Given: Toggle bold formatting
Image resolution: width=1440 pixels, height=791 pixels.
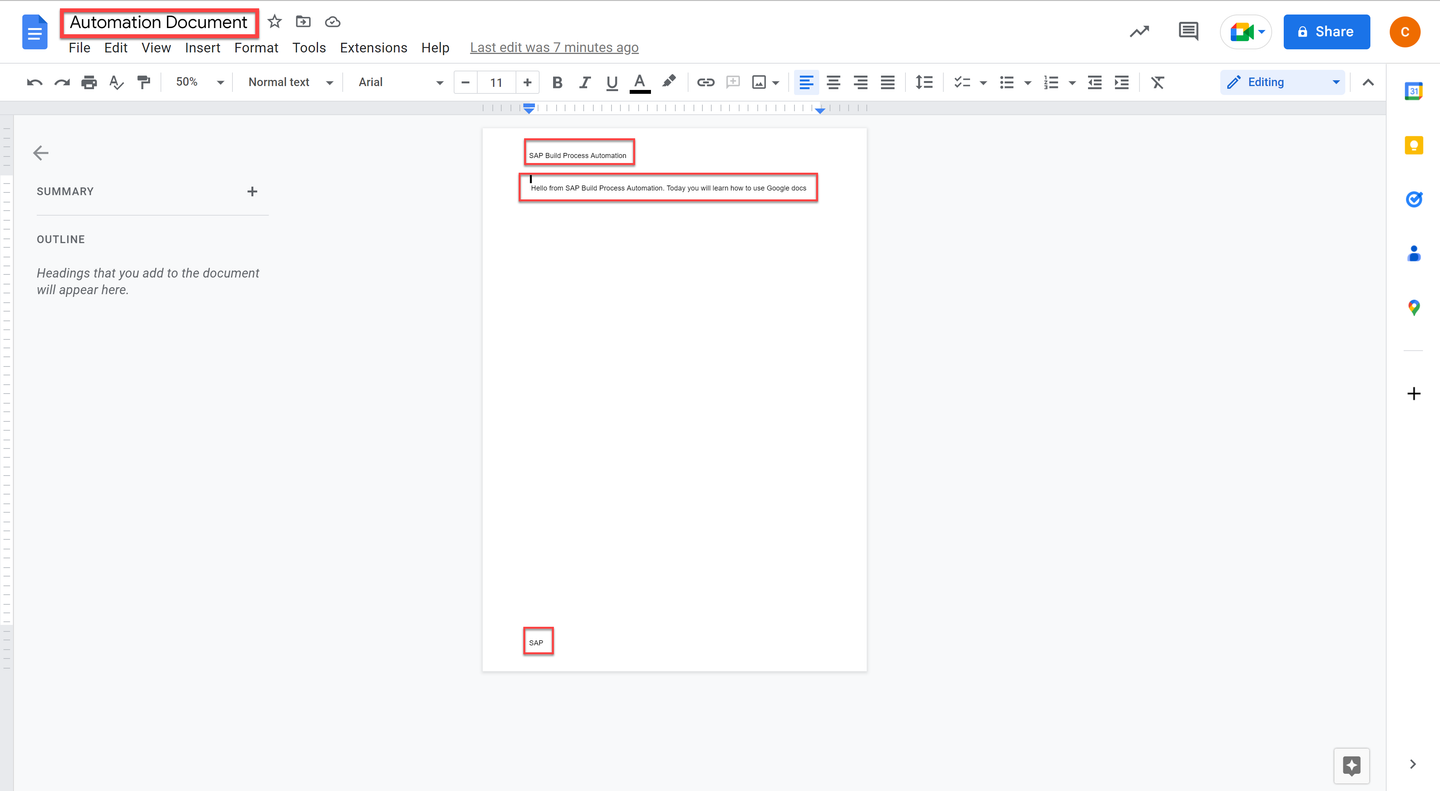Looking at the screenshot, I should click(x=558, y=82).
